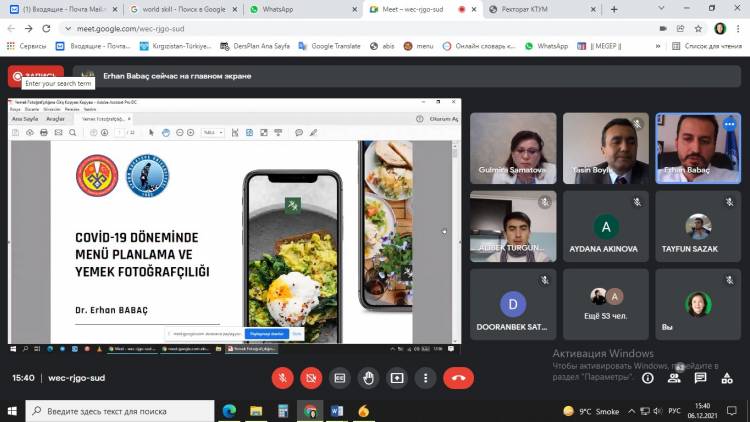750x422 pixels.
Task: Click the orange flame app on taskbar
Action: 364,411
